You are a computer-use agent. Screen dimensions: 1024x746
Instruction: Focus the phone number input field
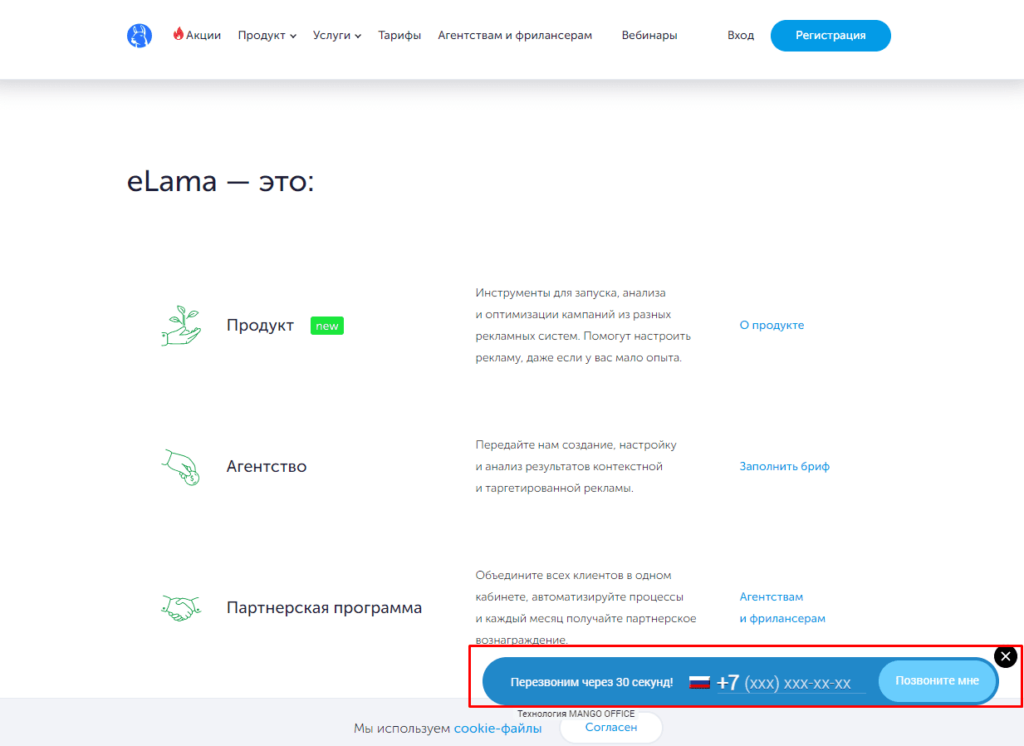792,683
